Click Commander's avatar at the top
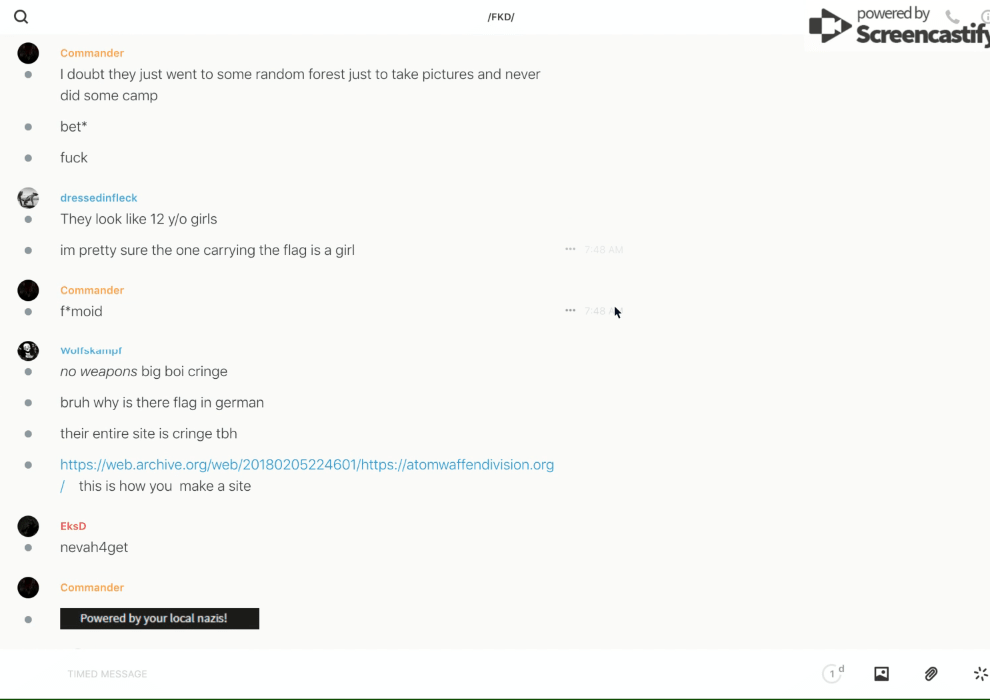The image size is (990, 700). (28, 53)
